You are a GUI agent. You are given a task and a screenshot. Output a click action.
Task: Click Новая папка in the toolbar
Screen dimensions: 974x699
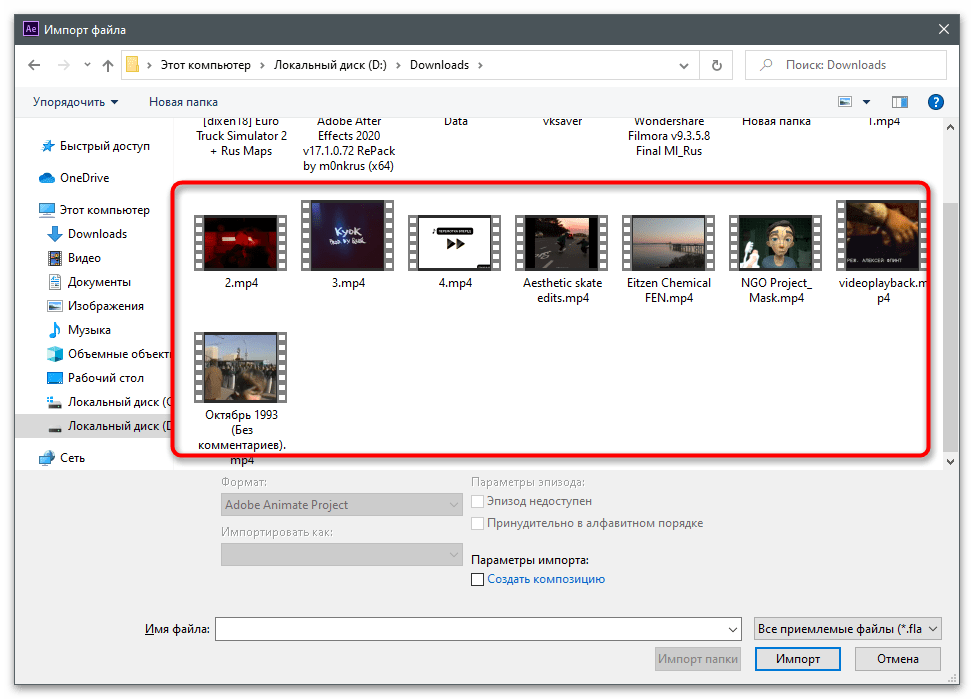[183, 102]
